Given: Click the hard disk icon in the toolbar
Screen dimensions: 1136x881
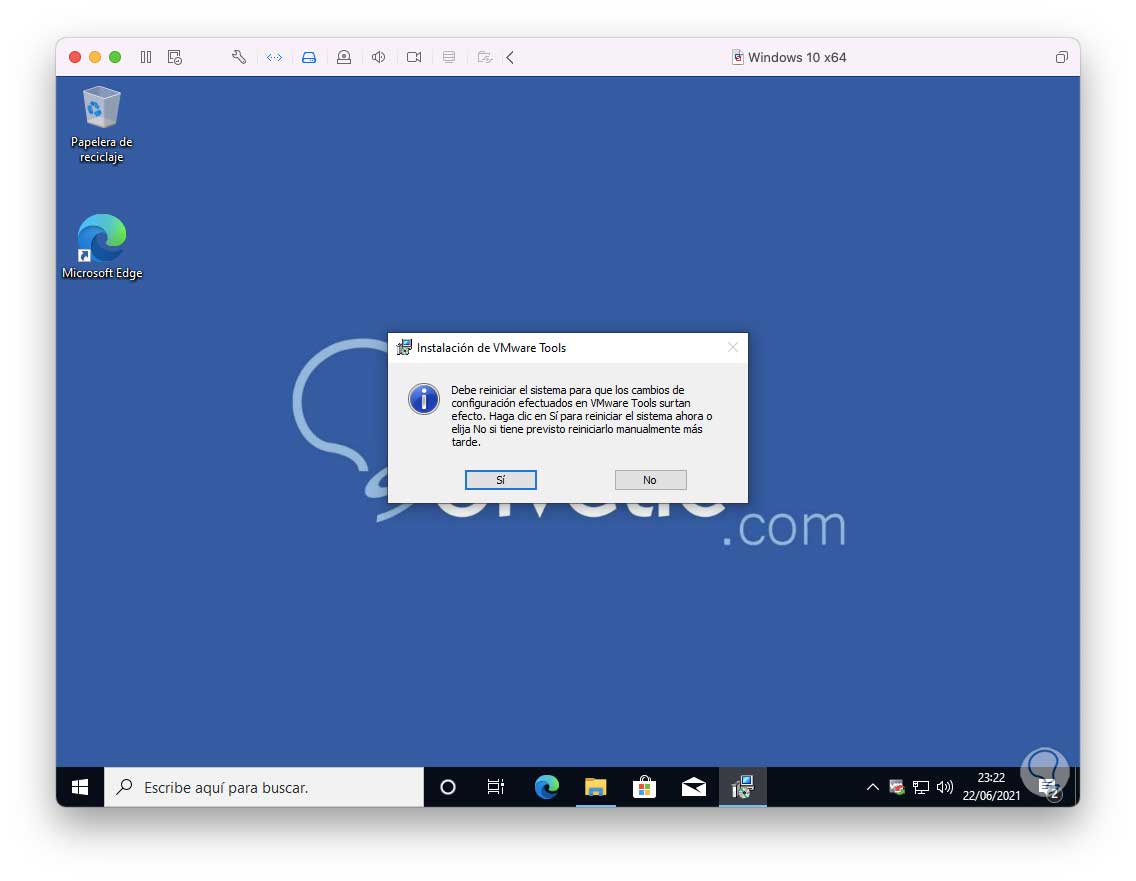Looking at the screenshot, I should point(309,57).
